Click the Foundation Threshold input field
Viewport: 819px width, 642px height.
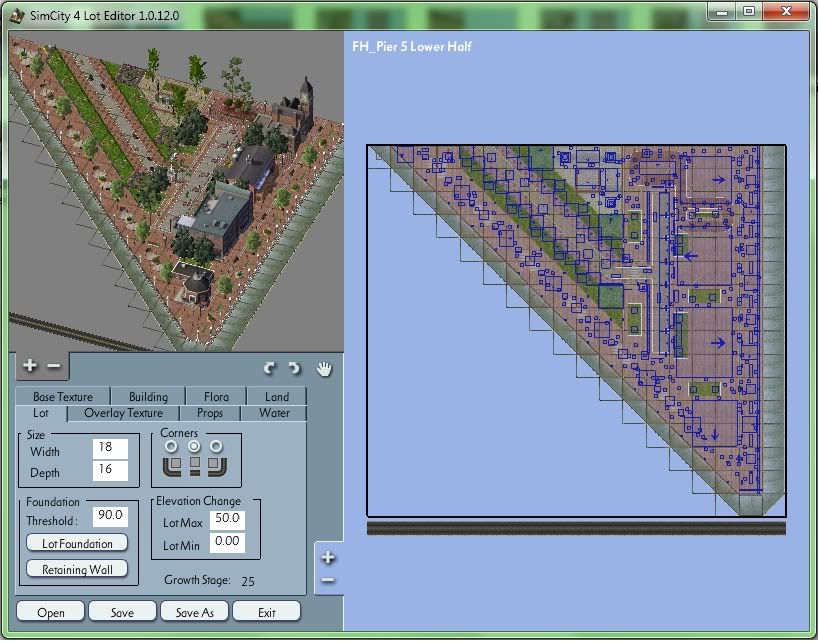point(110,516)
